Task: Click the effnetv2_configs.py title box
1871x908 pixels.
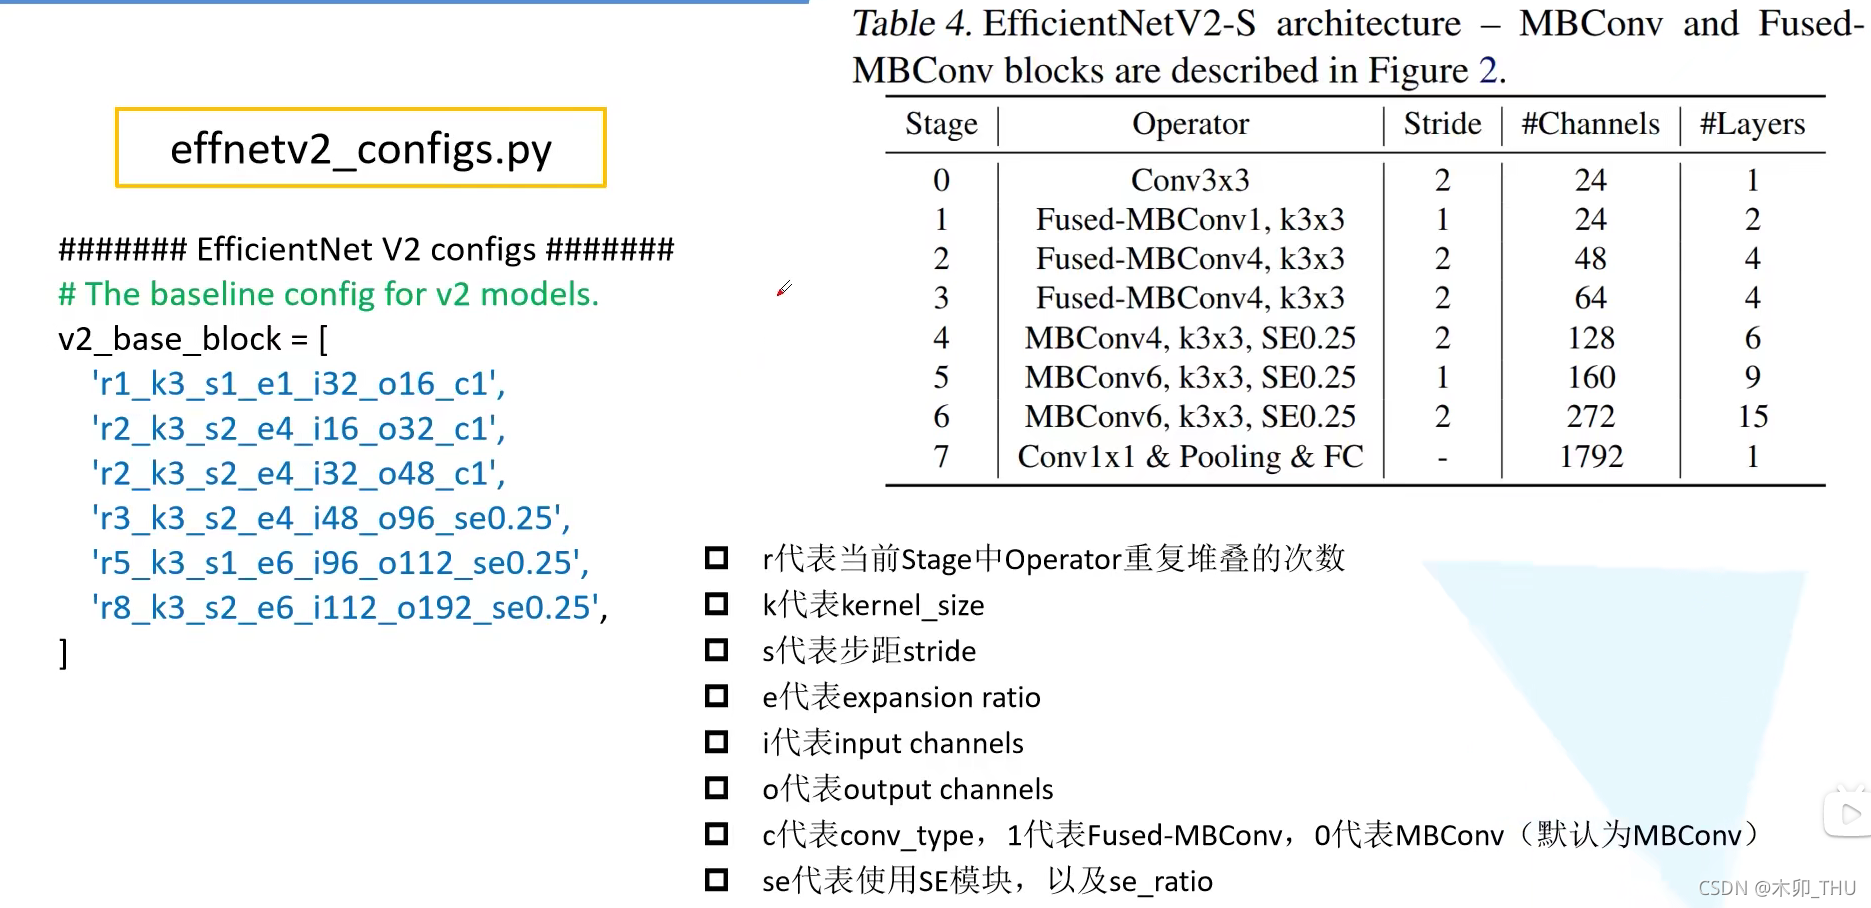Action: tap(361, 148)
